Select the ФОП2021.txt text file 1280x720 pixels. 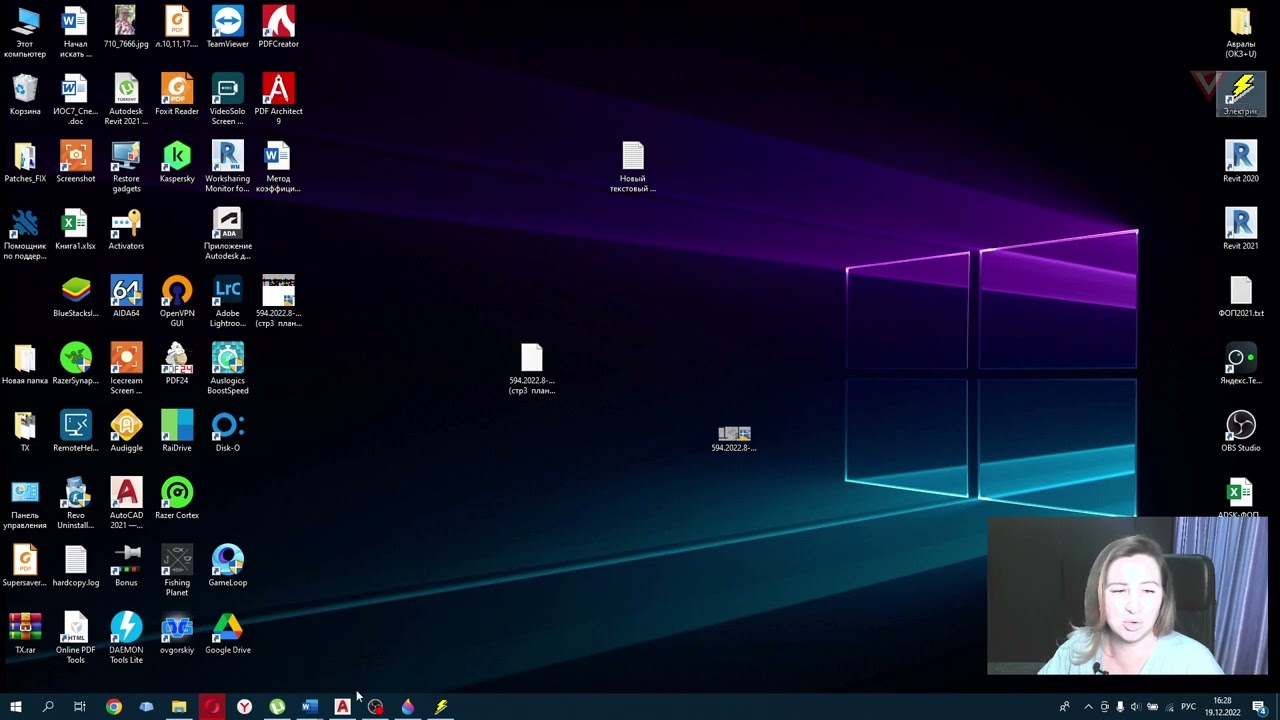pyautogui.click(x=1240, y=296)
